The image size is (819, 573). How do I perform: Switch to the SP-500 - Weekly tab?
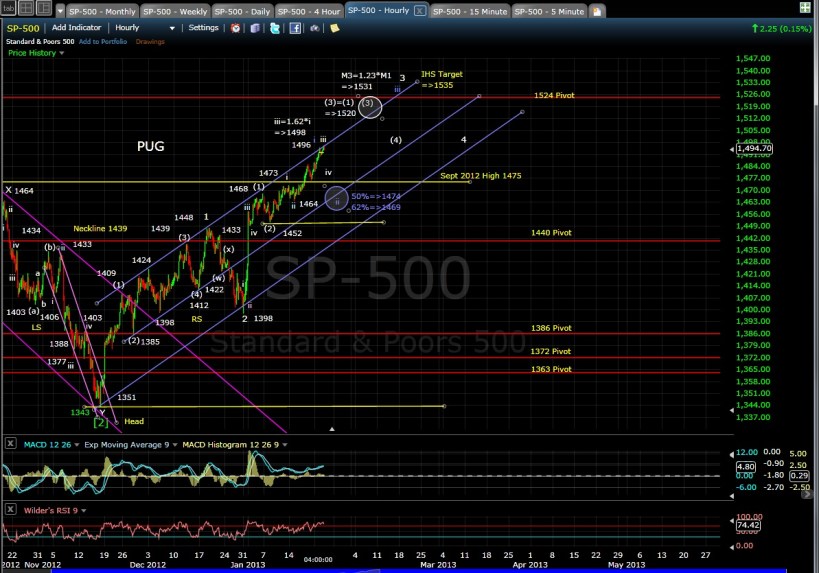point(175,11)
